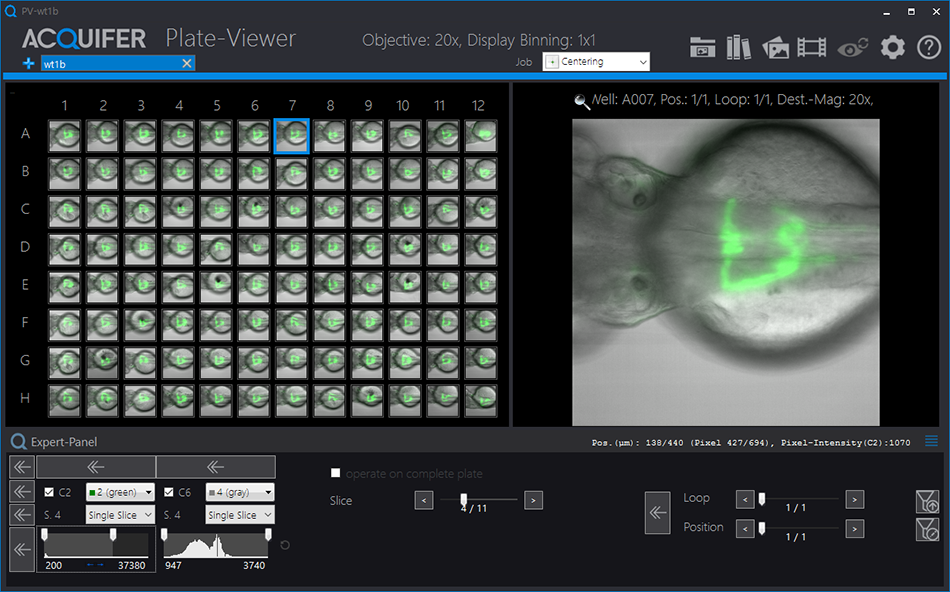This screenshot has width=950, height=592.
Task: Select the wt1b plate tab
Action: (110, 63)
